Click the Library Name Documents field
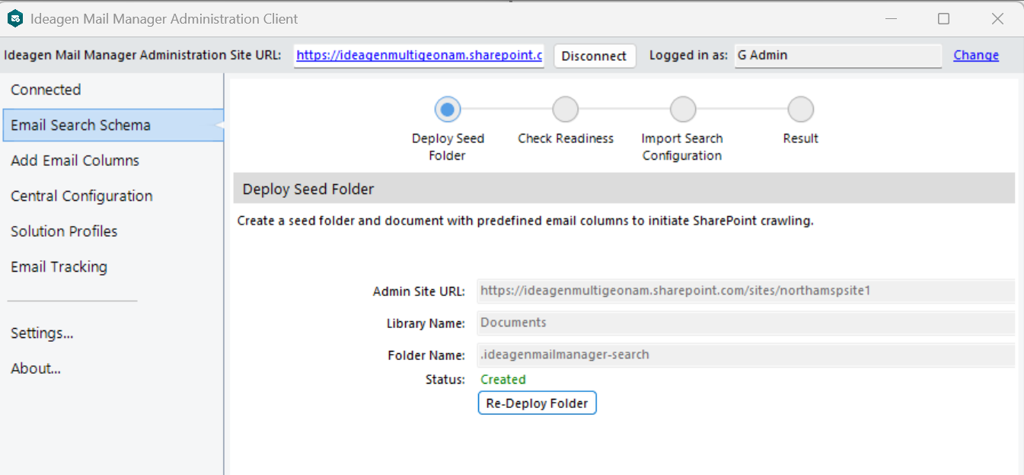 [x=746, y=322]
